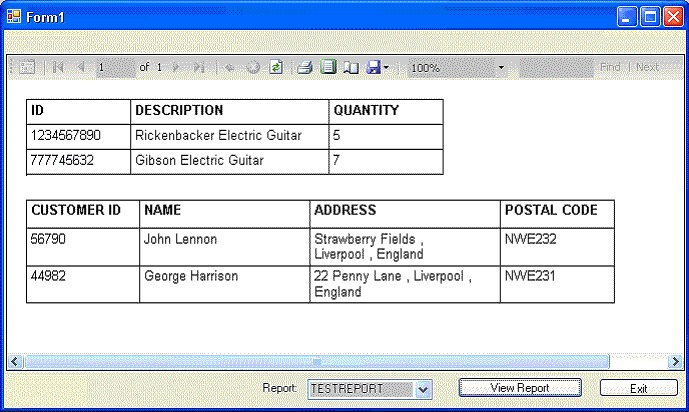Go to the previous page arrow
689x412 pixels.
[x=81, y=67]
